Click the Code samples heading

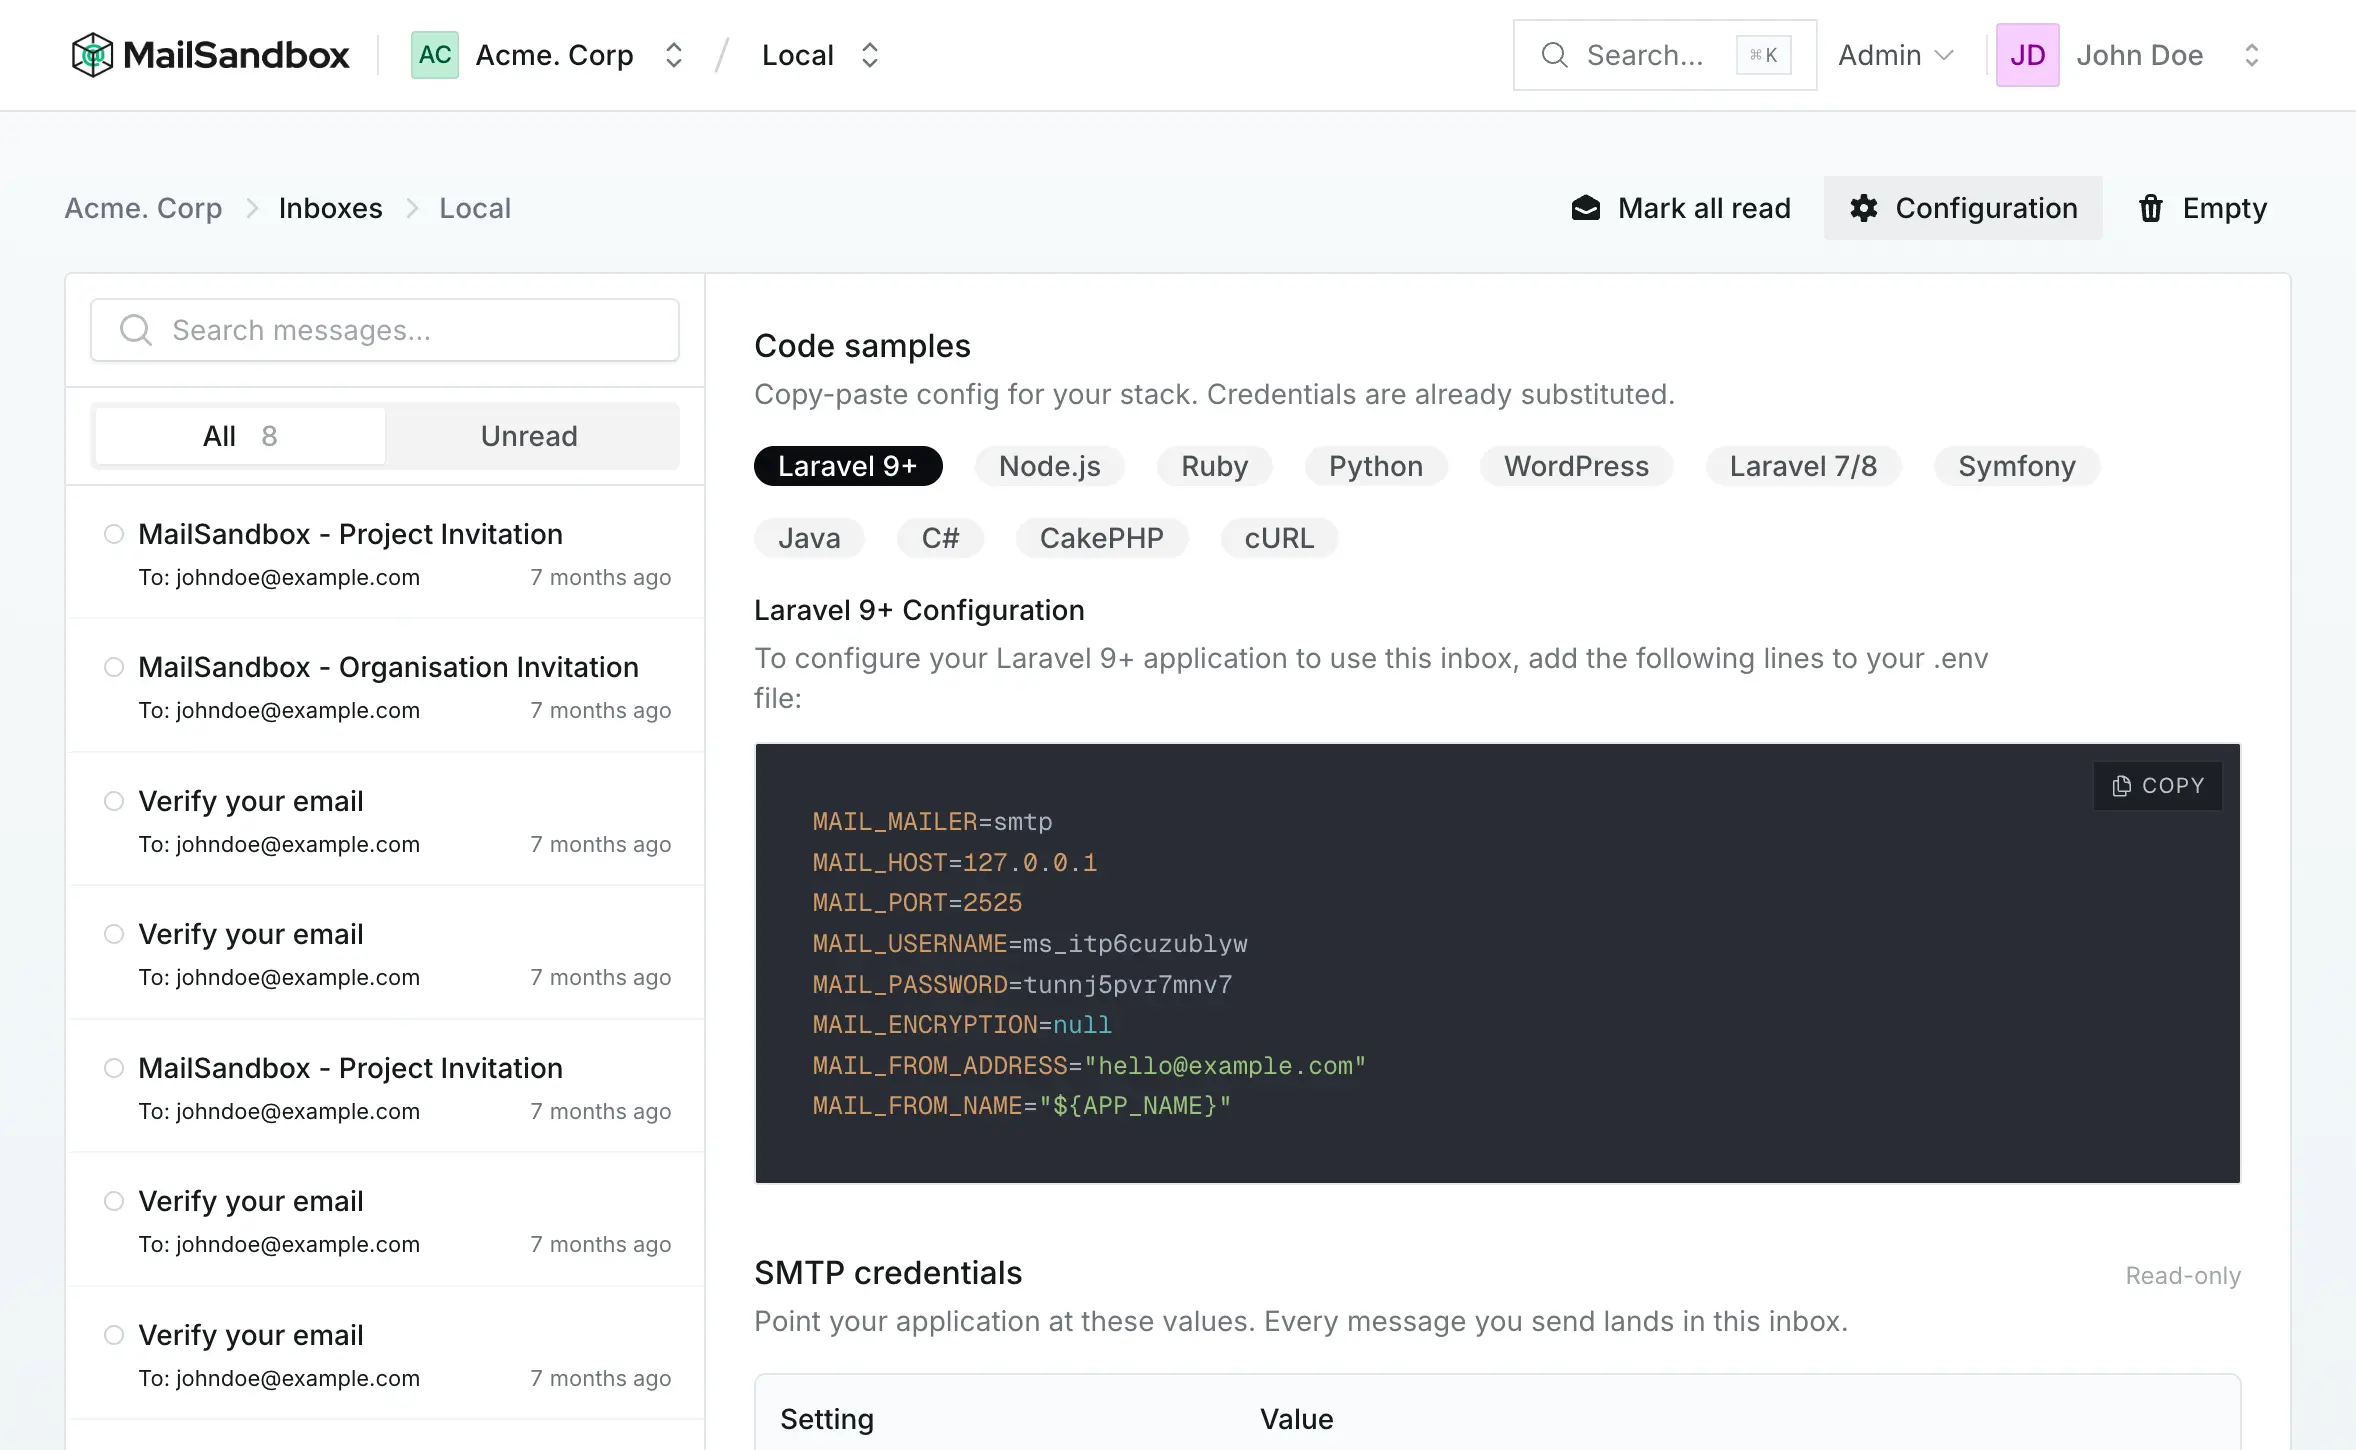(862, 346)
